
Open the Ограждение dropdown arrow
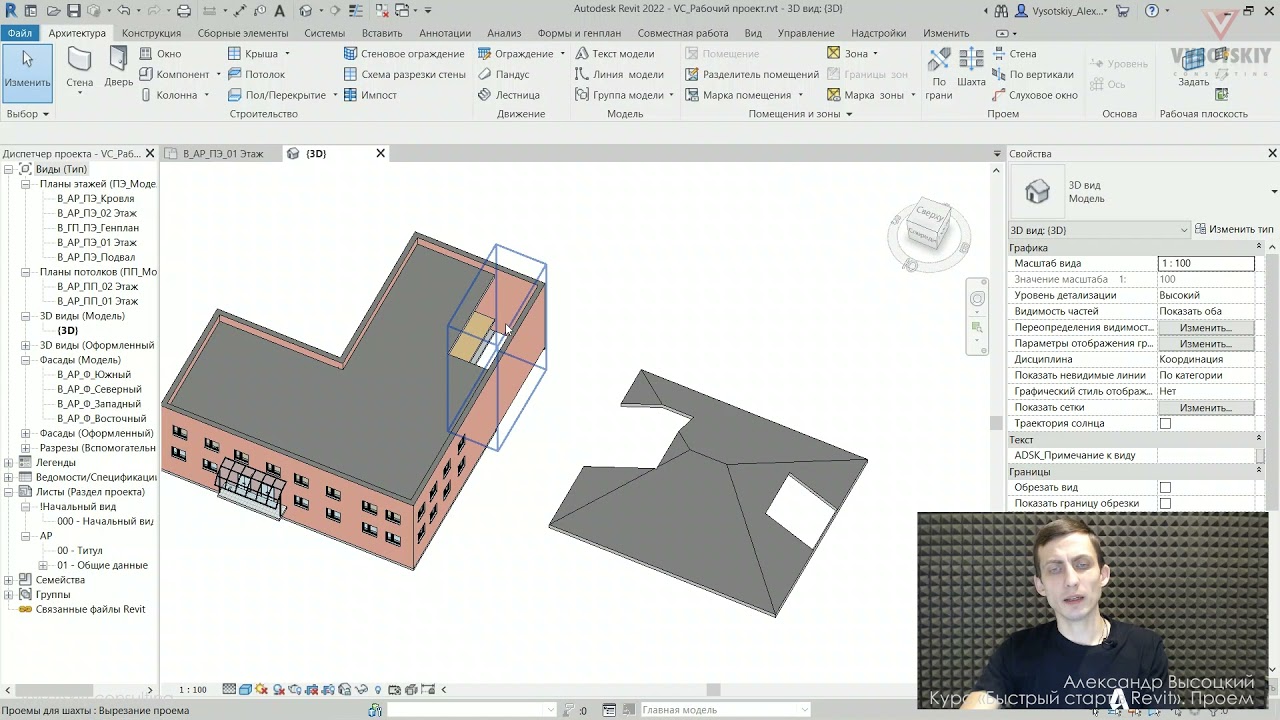coord(562,54)
